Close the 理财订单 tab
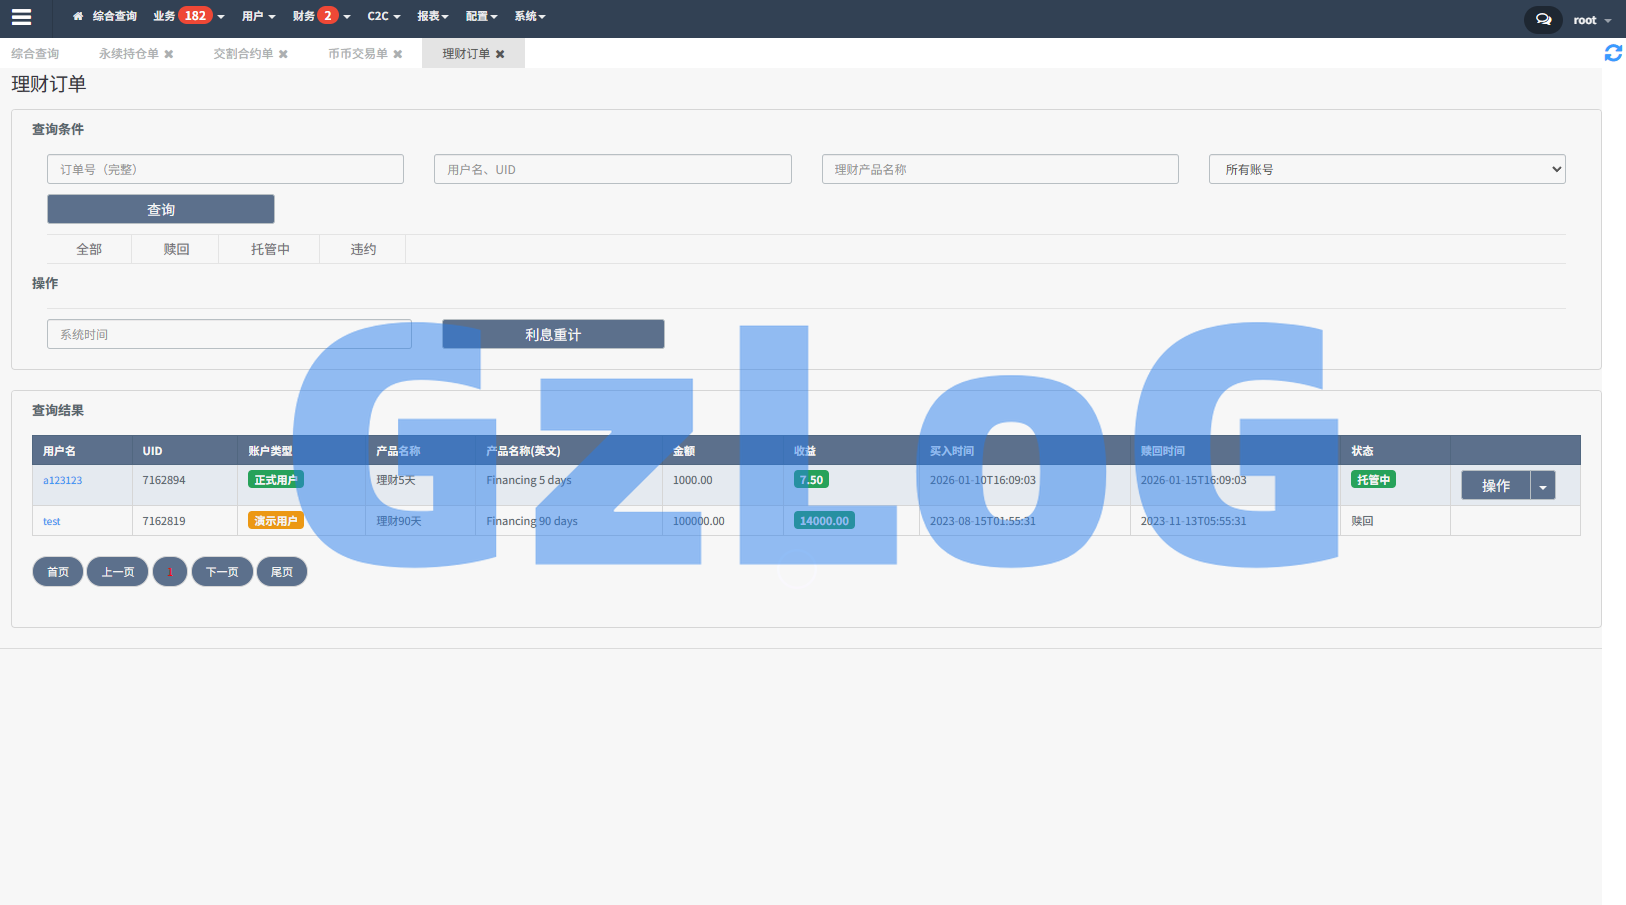1626x905 pixels. pos(500,54)
